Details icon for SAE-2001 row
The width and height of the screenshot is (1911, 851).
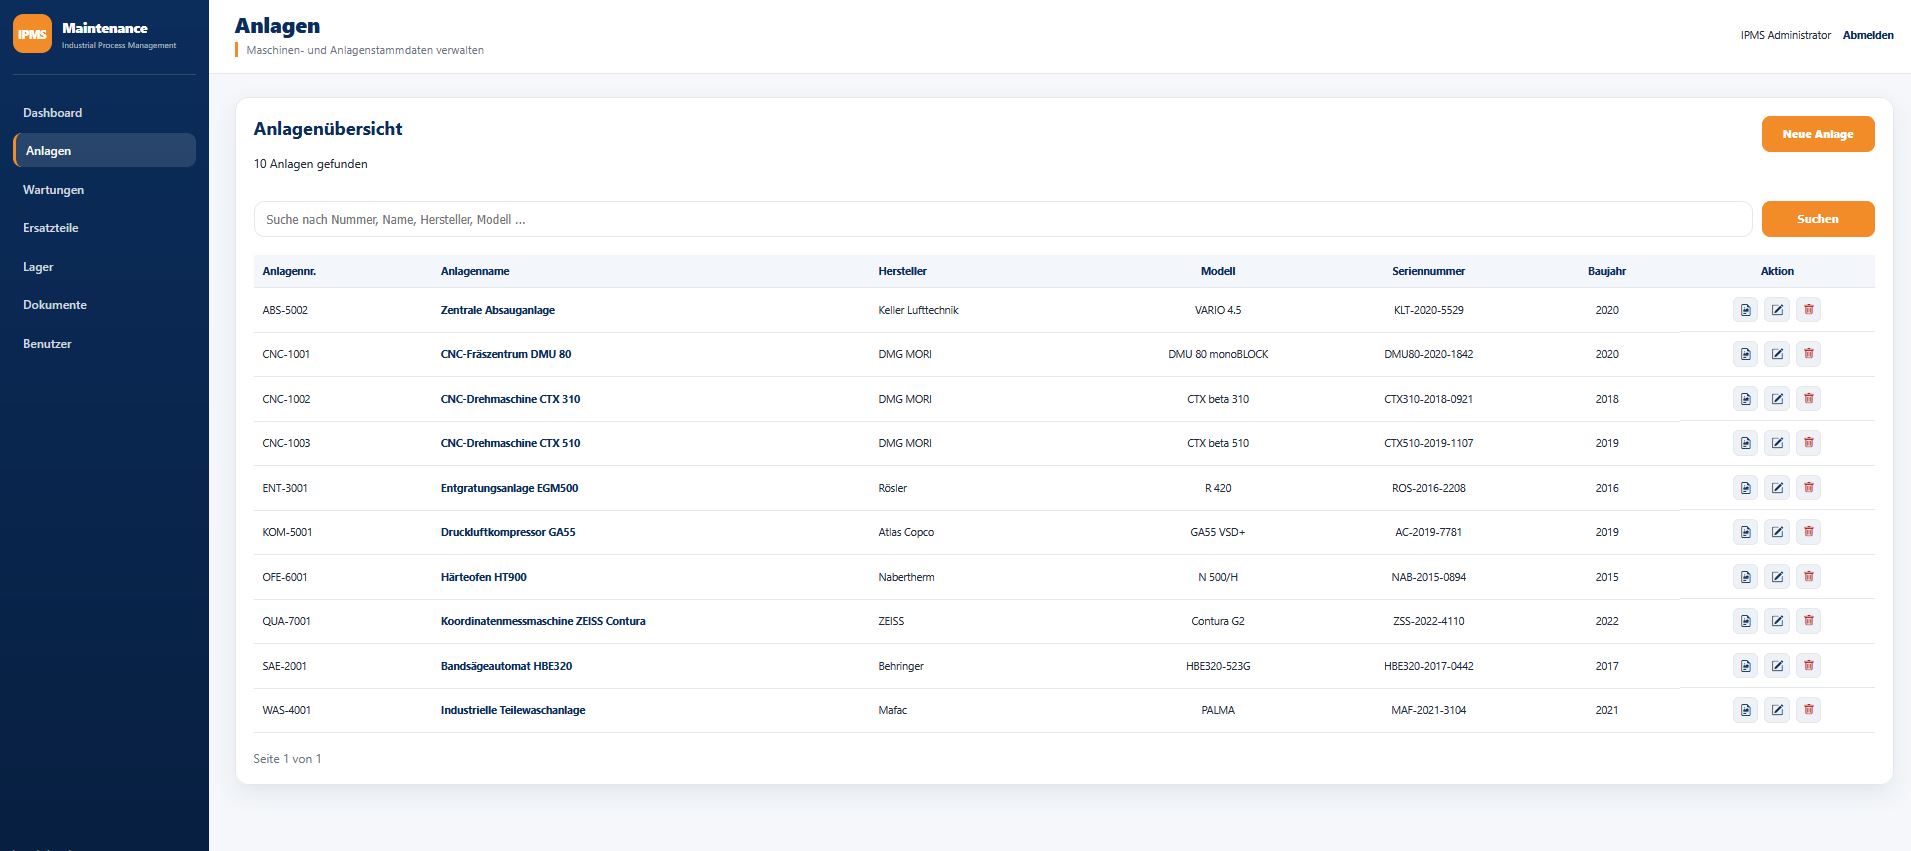point(1745,666)
